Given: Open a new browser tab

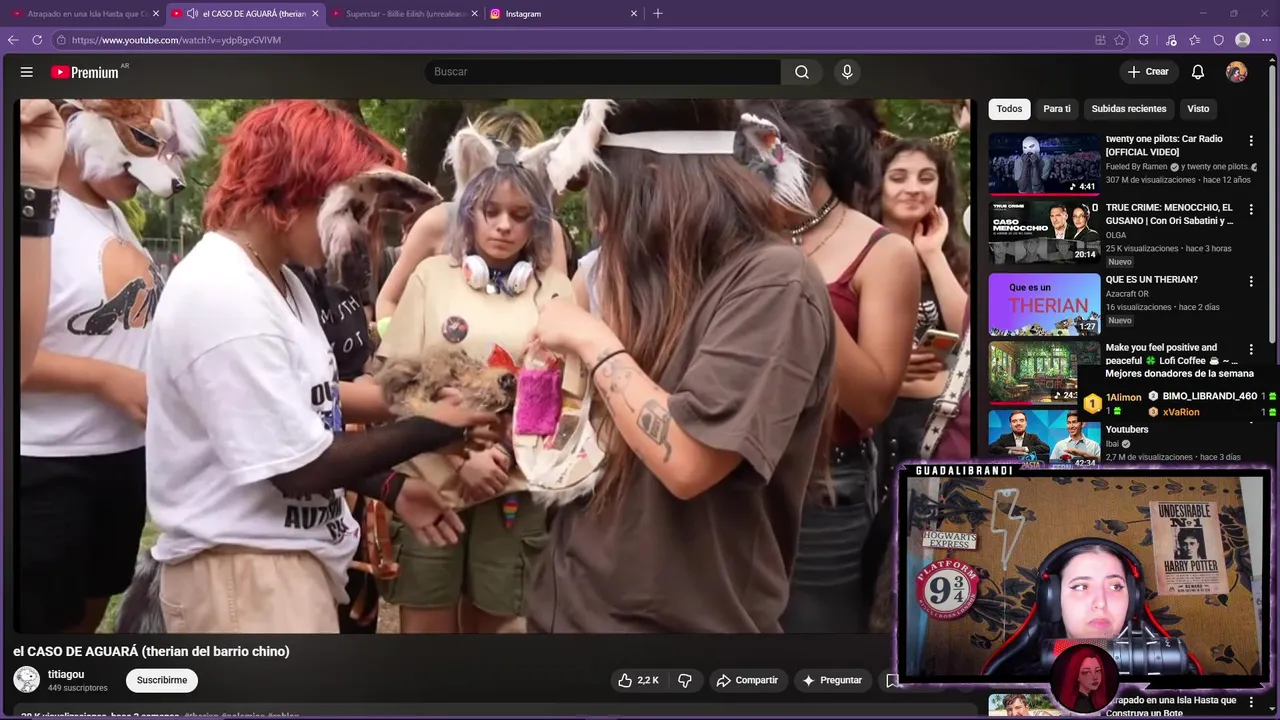Looking at the screenshot, I should point(657,14).
